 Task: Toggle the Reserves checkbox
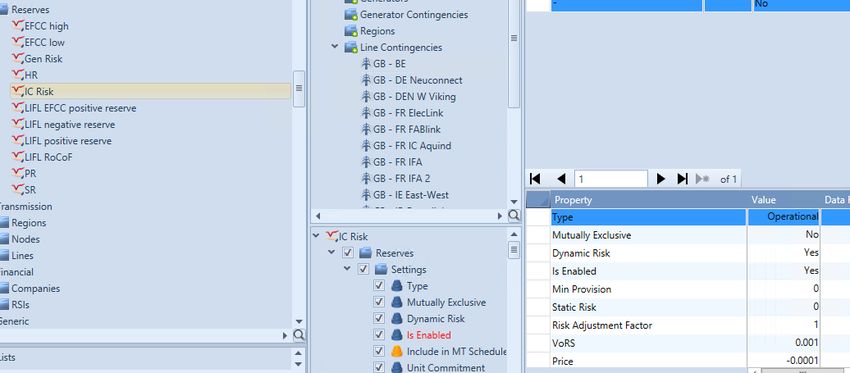point(348,253)
